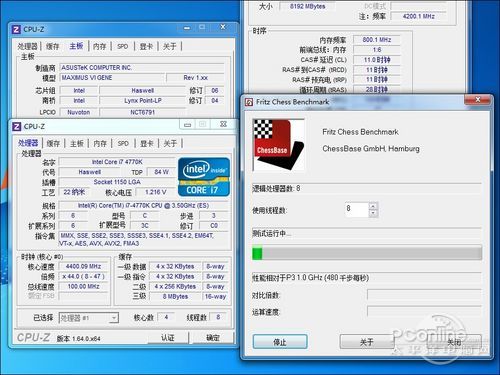
Task: Select 处理器 tab in back mainboard CPU-Z window
Action: point(28,46)
